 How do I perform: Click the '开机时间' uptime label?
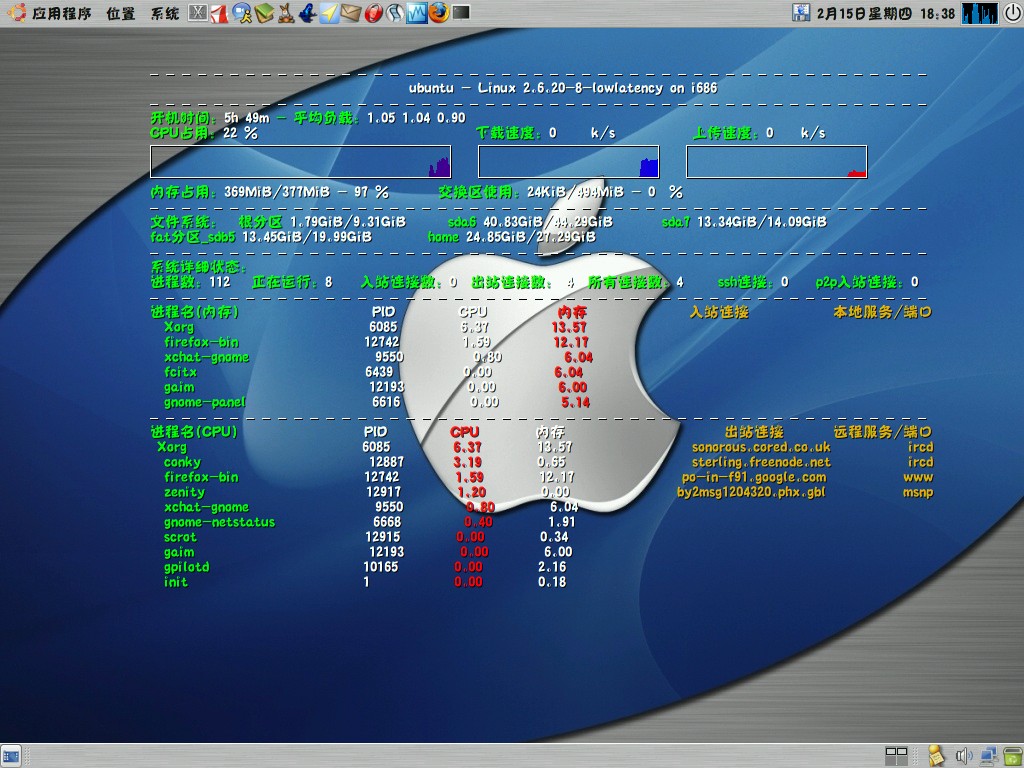point(184,118)
